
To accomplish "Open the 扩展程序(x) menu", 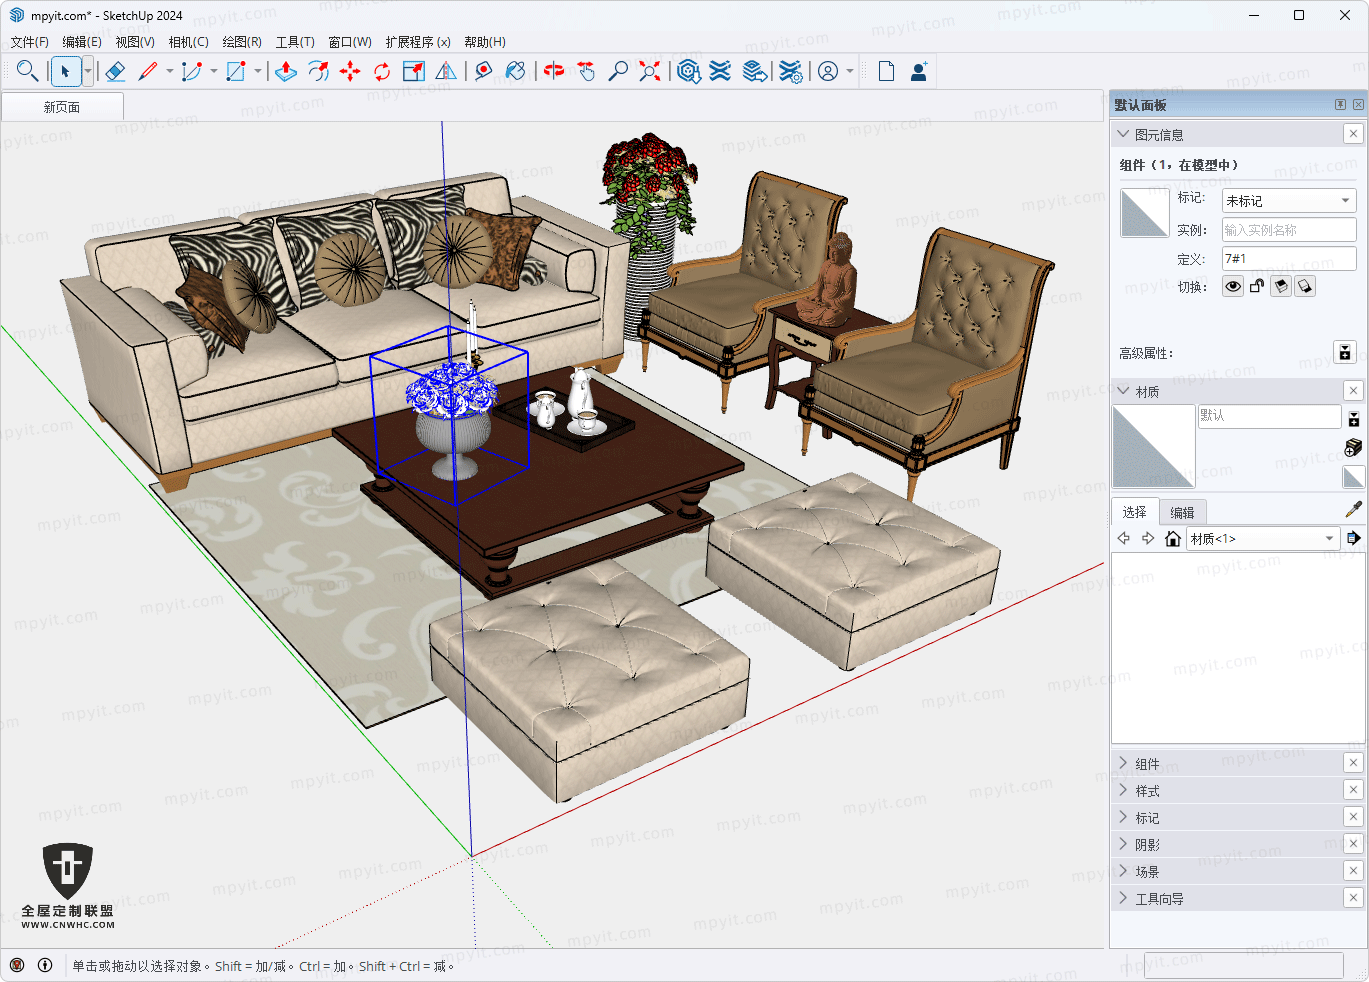I will pos(418,42).
